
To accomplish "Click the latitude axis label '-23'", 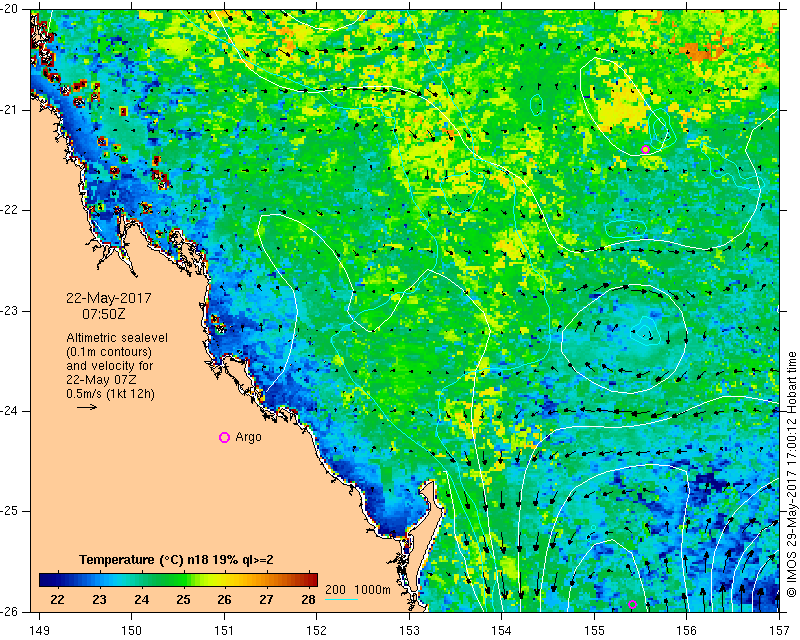I will [10, 311].
